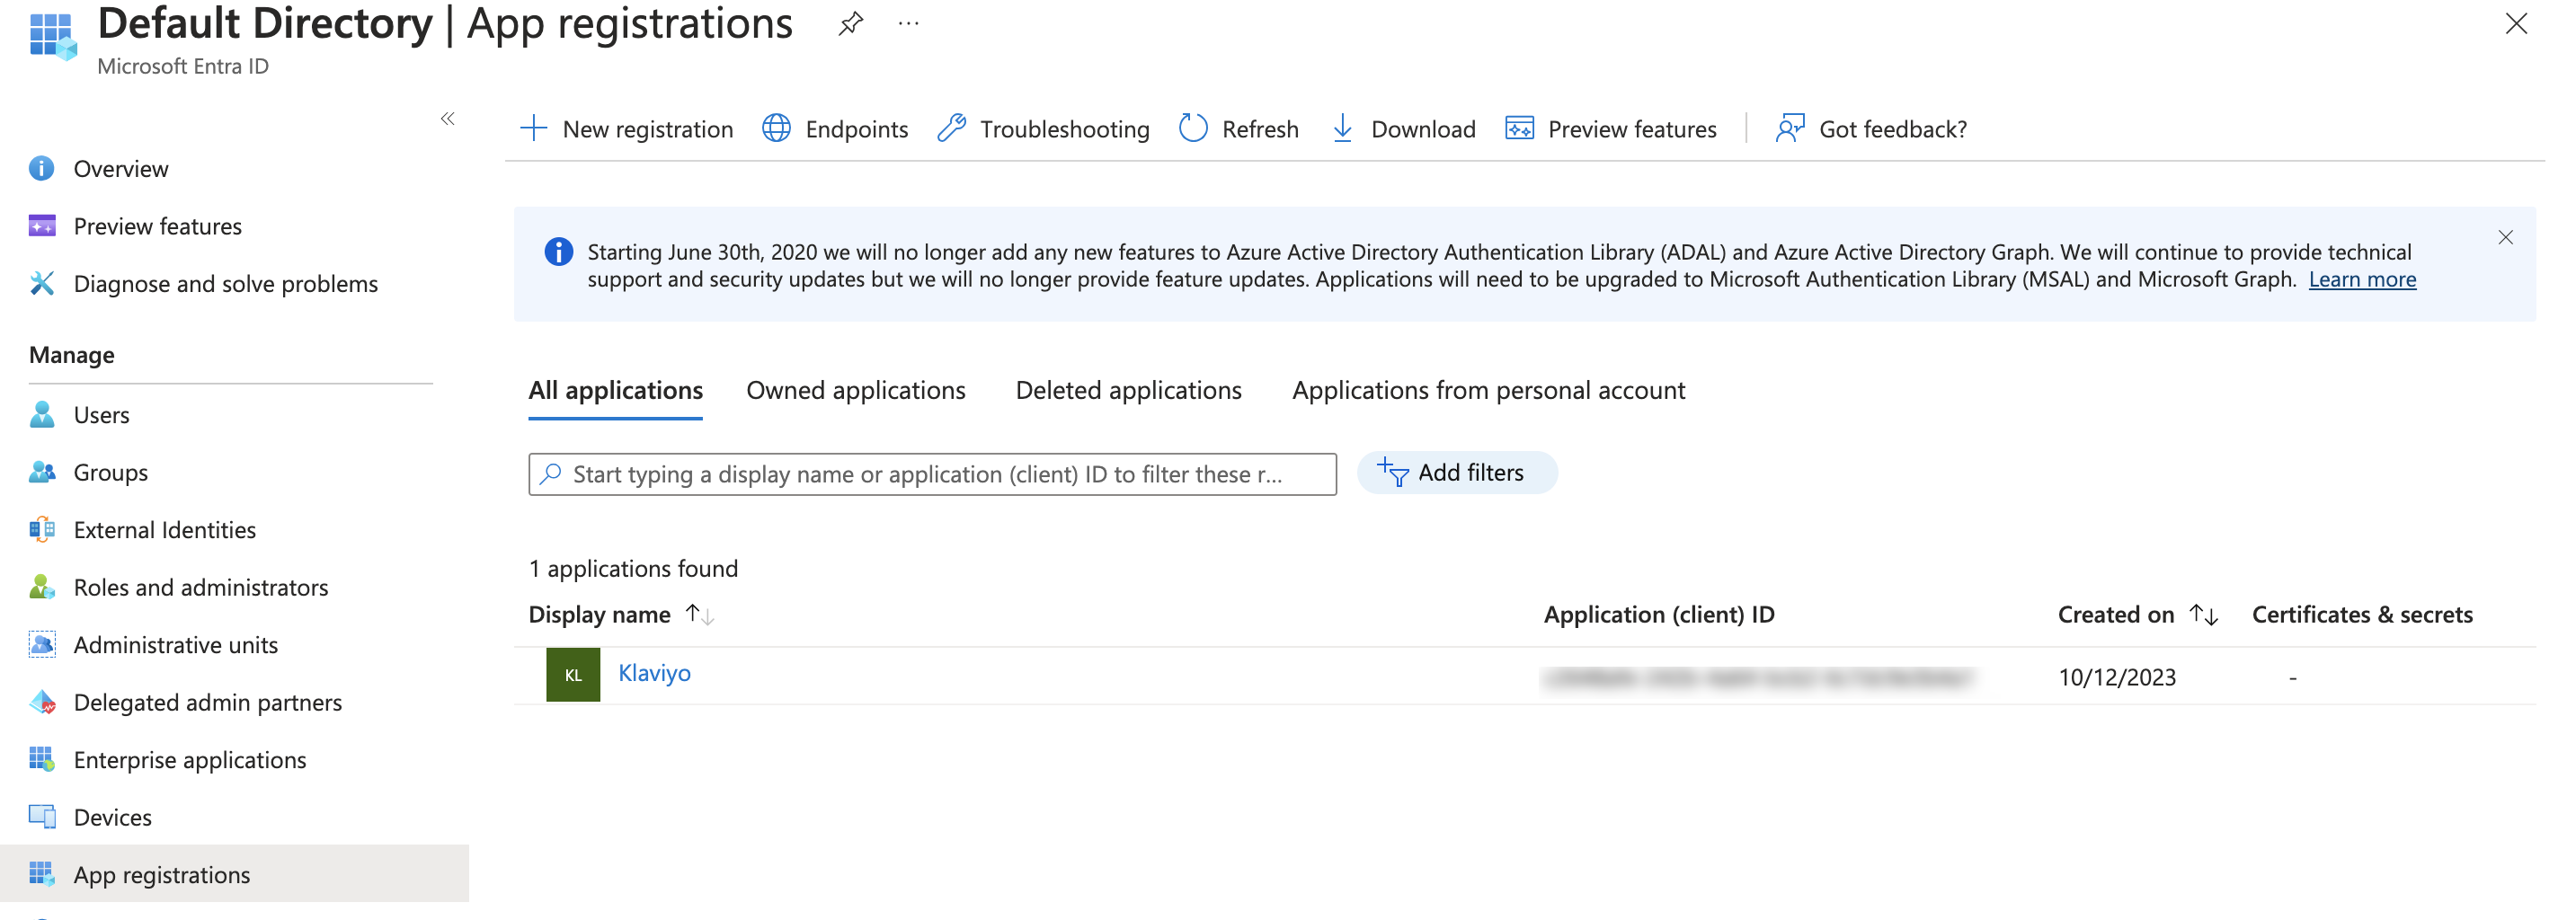2576x920 pixels.
Task: Click the Add filters button
Action: [1457, 472]
